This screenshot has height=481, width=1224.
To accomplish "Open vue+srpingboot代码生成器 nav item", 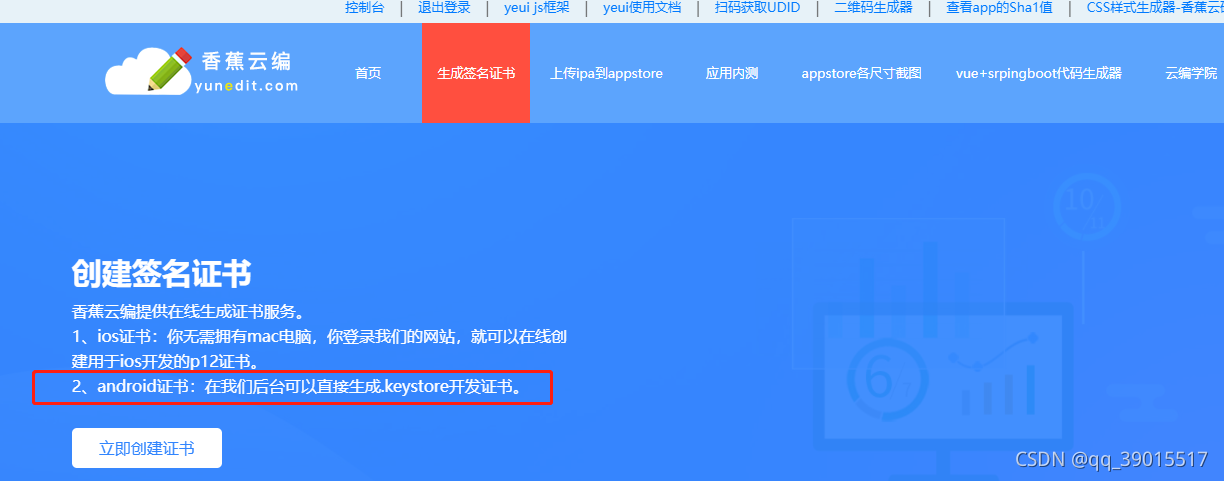I will pos(1038,73).
